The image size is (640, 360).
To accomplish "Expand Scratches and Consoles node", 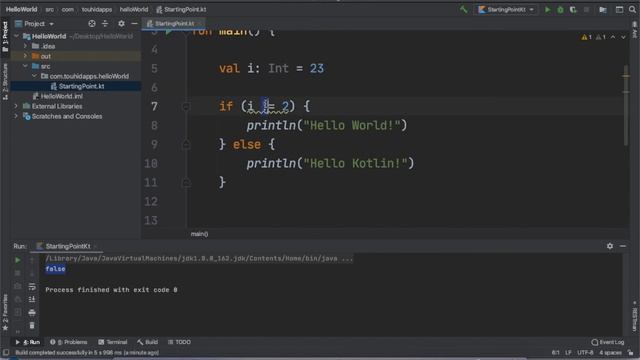I will [x=16, y=116].
